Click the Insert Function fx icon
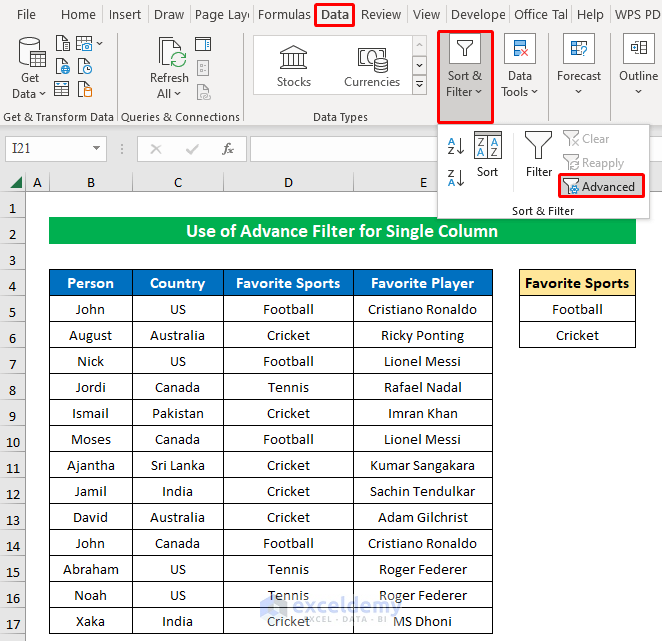 pyautogui.click(x=228, y=149)
